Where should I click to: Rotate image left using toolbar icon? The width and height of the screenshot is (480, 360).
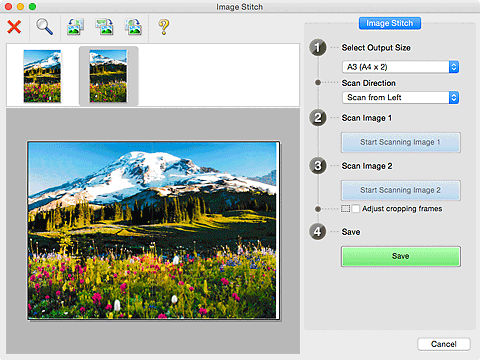[75, 27]
